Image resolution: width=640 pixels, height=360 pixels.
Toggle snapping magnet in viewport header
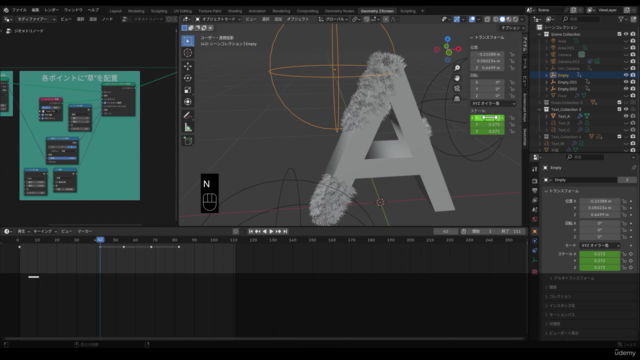pos(367,19)
